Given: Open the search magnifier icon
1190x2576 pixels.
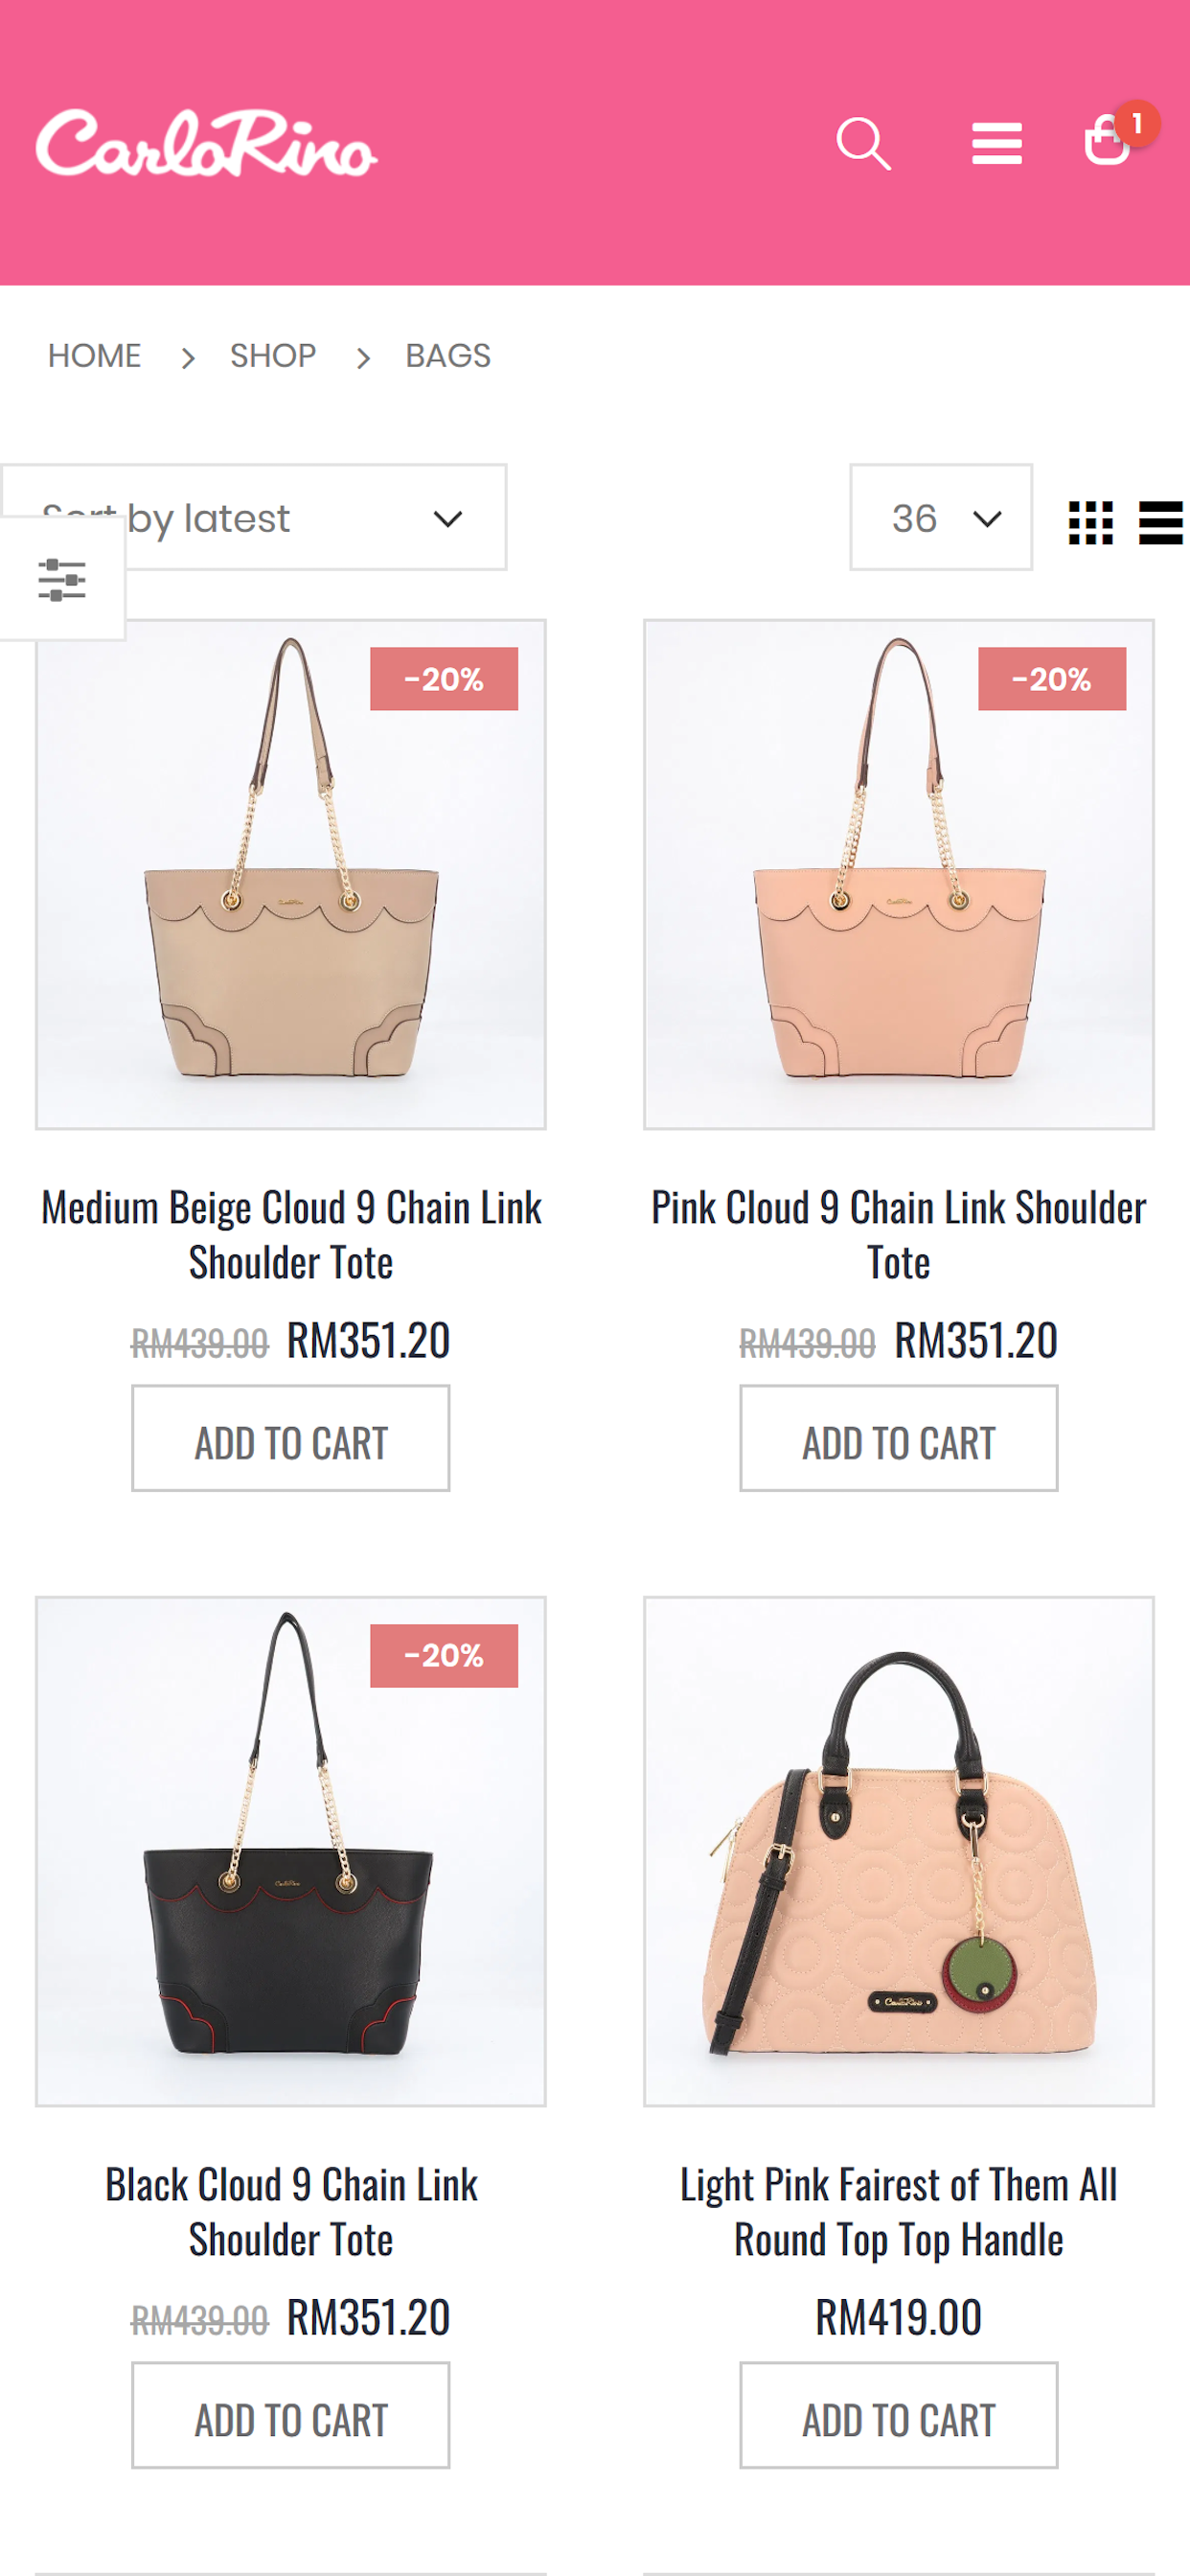Looking at the screenshot, I should click(x=863, y=144).
